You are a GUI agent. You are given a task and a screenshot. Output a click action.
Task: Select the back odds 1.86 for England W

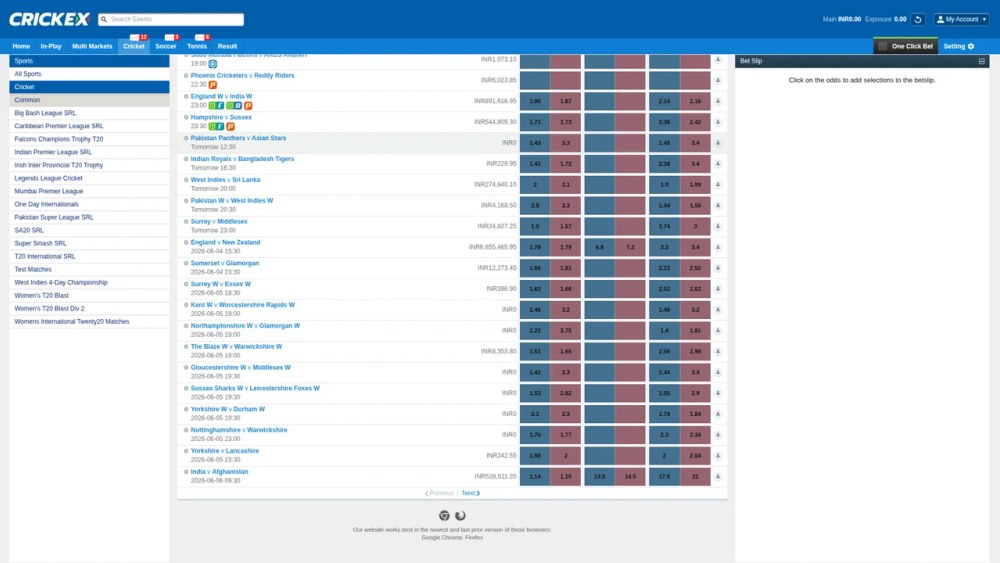[x=535, y=101]
